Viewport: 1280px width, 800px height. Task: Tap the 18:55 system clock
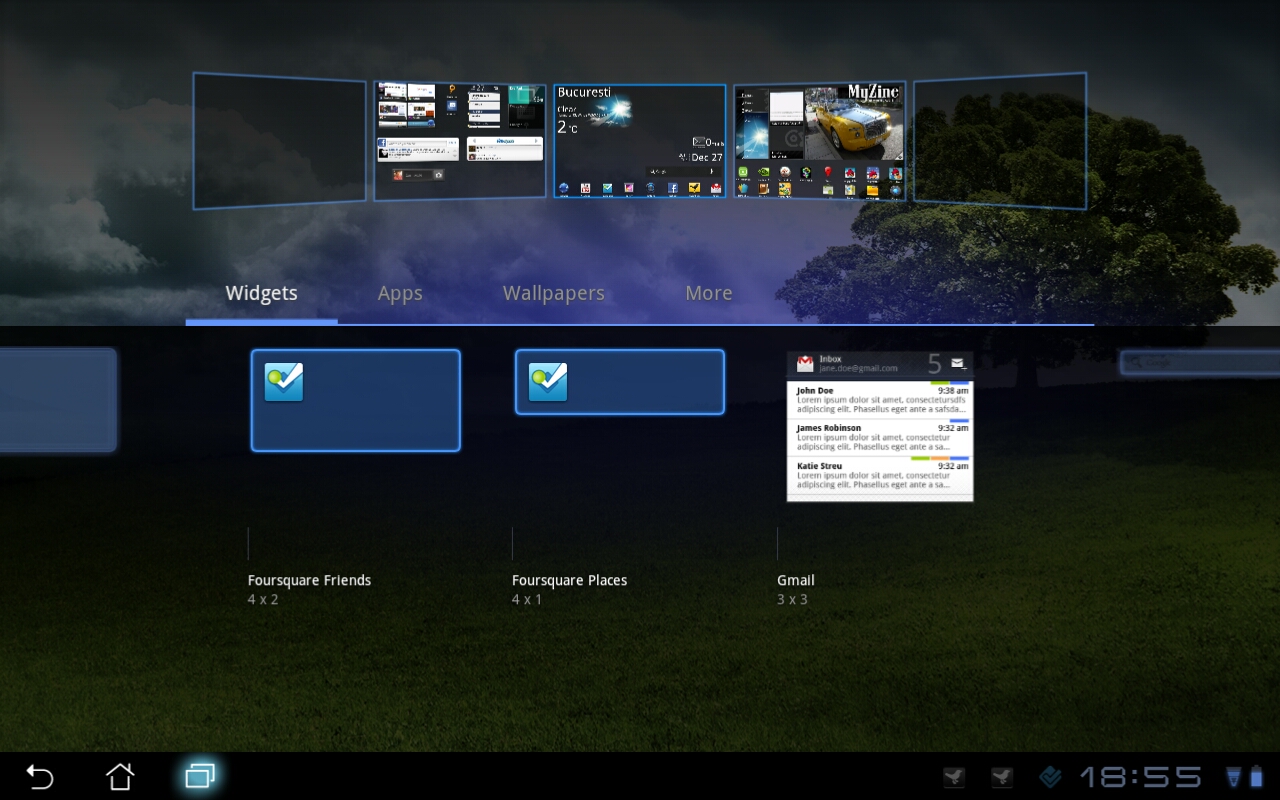1140,777
